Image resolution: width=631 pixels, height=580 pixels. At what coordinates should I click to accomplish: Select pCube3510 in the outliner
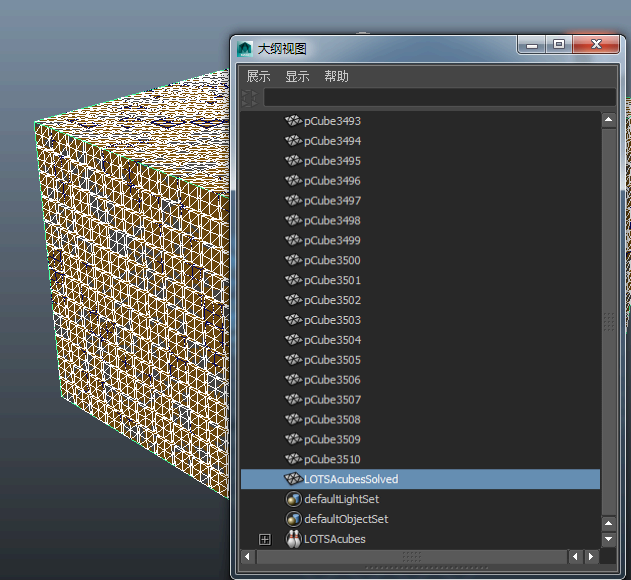point(332,459)
